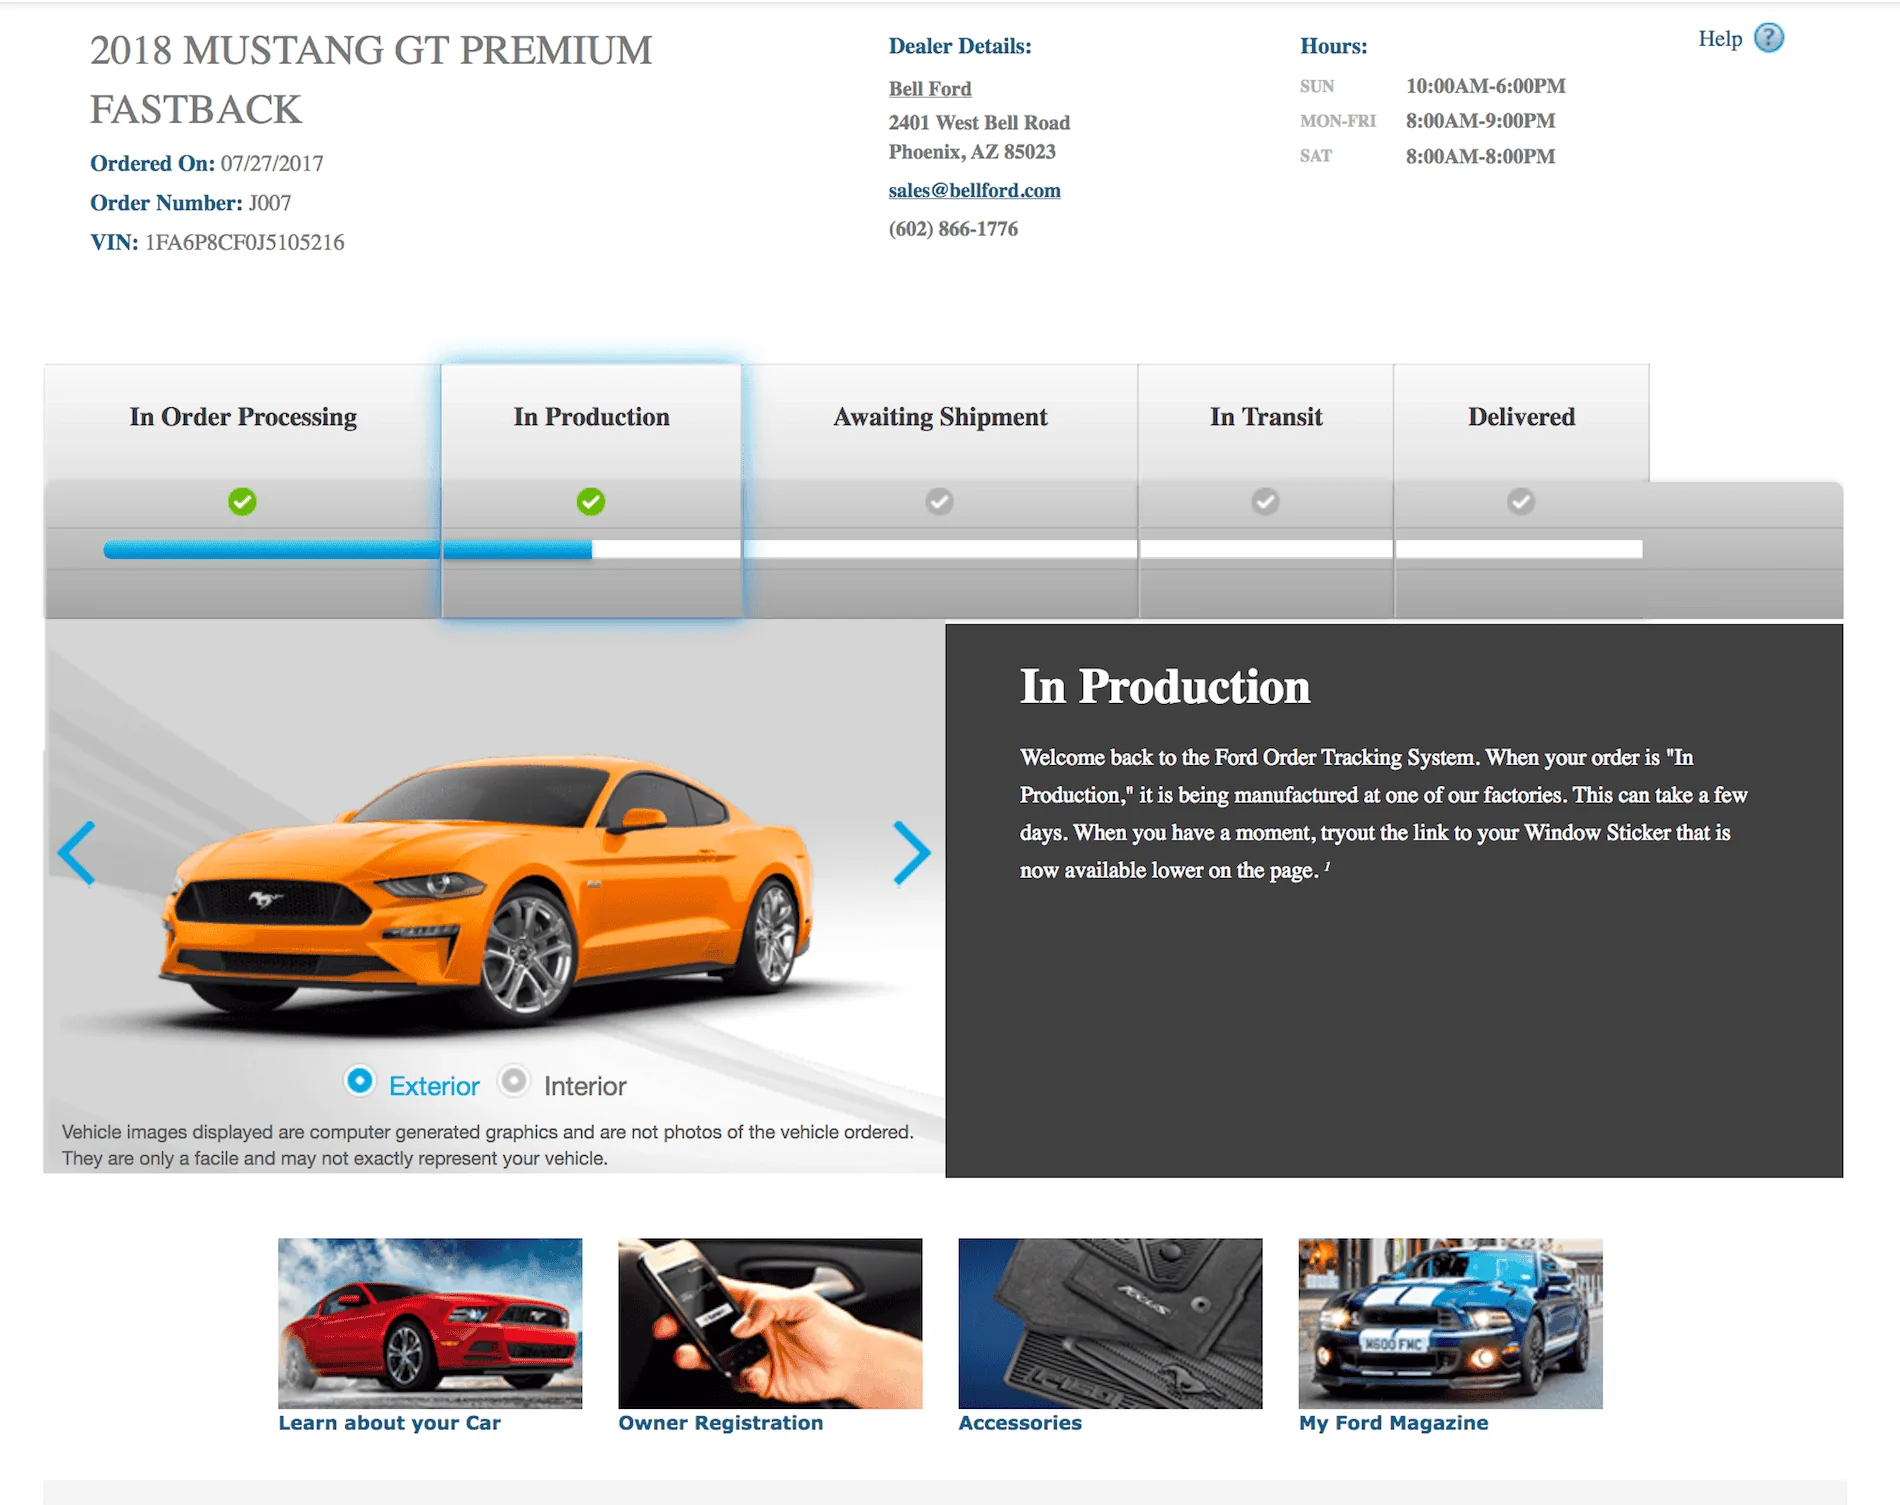The width and height of the screenshot is (1900, 1505).
Task: Switch to the Delivered tab
Action: (x=1521, y=417)
